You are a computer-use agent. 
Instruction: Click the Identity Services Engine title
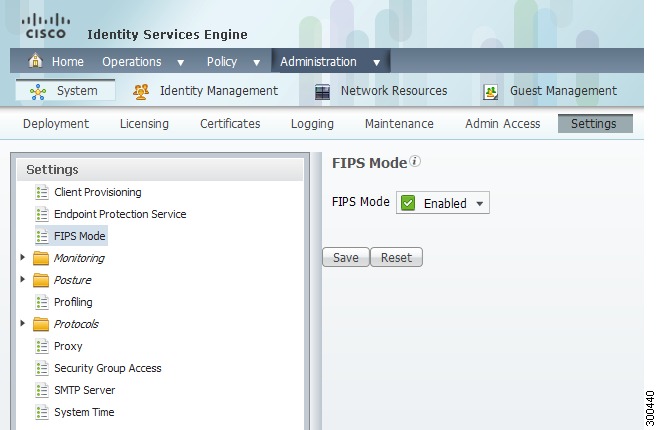pos(167,34)
